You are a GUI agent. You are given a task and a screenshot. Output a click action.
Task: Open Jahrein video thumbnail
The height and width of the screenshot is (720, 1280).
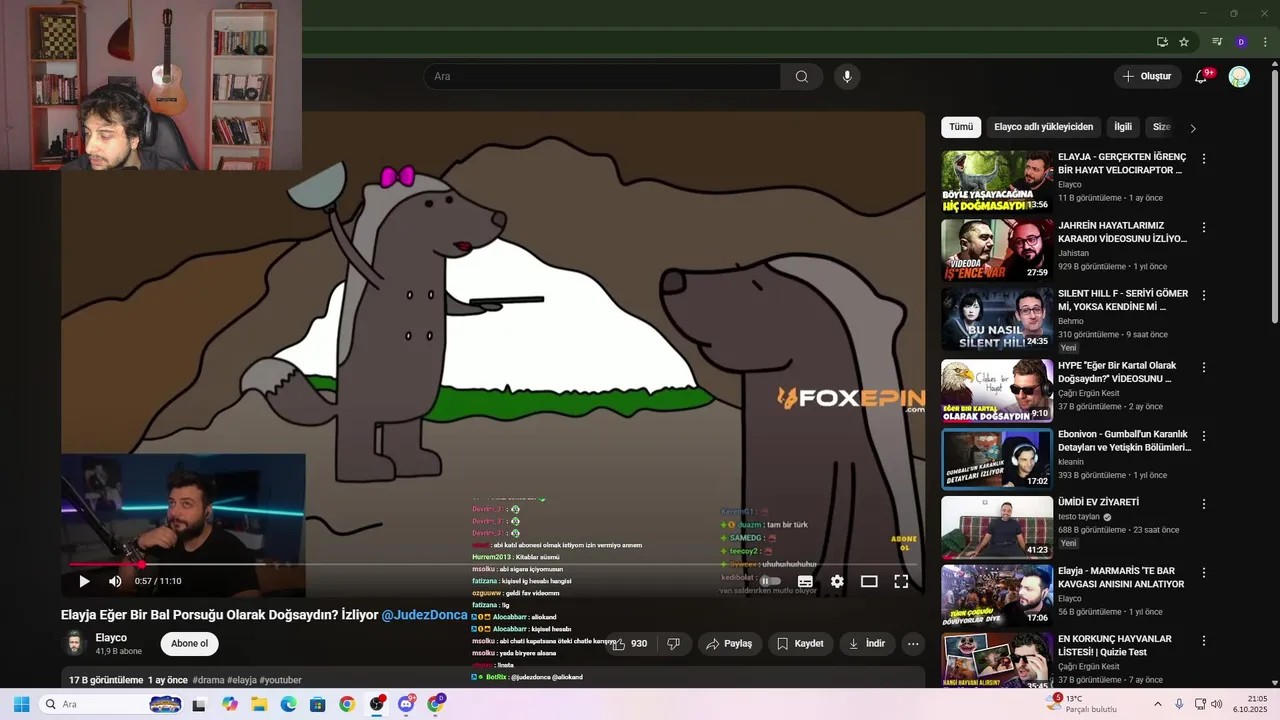coord(997,250)
